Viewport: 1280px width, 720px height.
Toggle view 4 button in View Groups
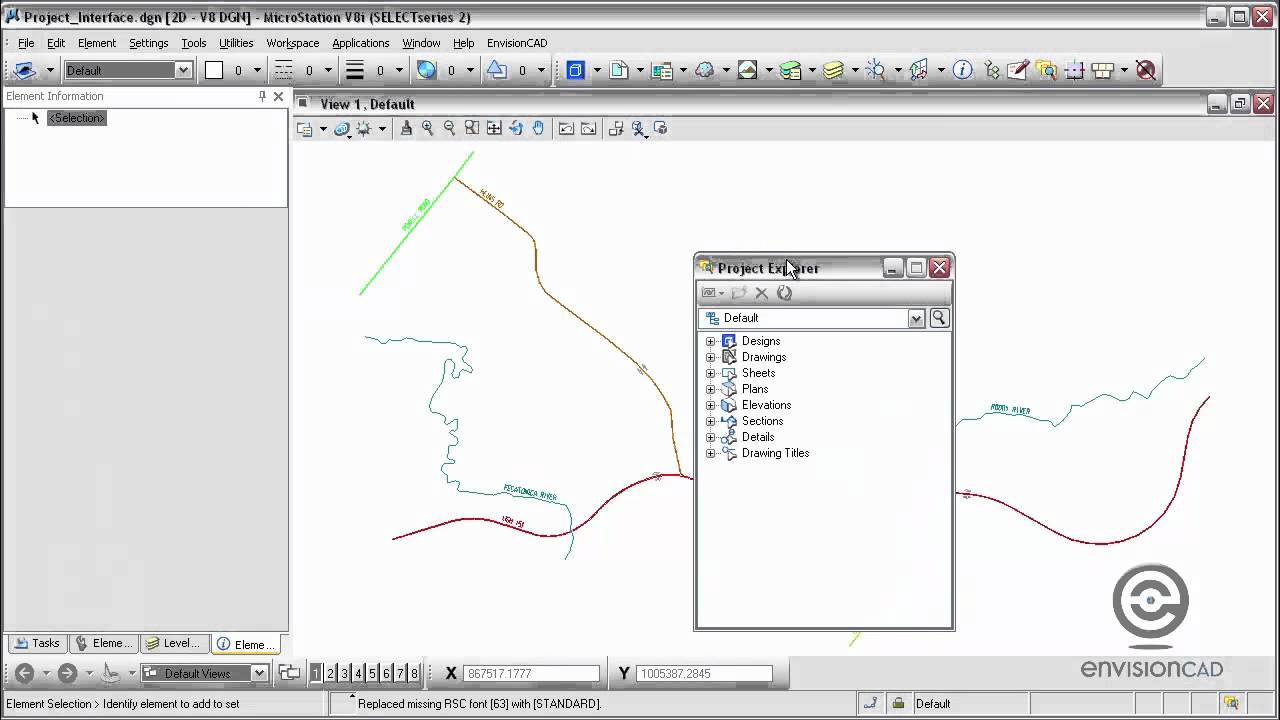(358, 674)
